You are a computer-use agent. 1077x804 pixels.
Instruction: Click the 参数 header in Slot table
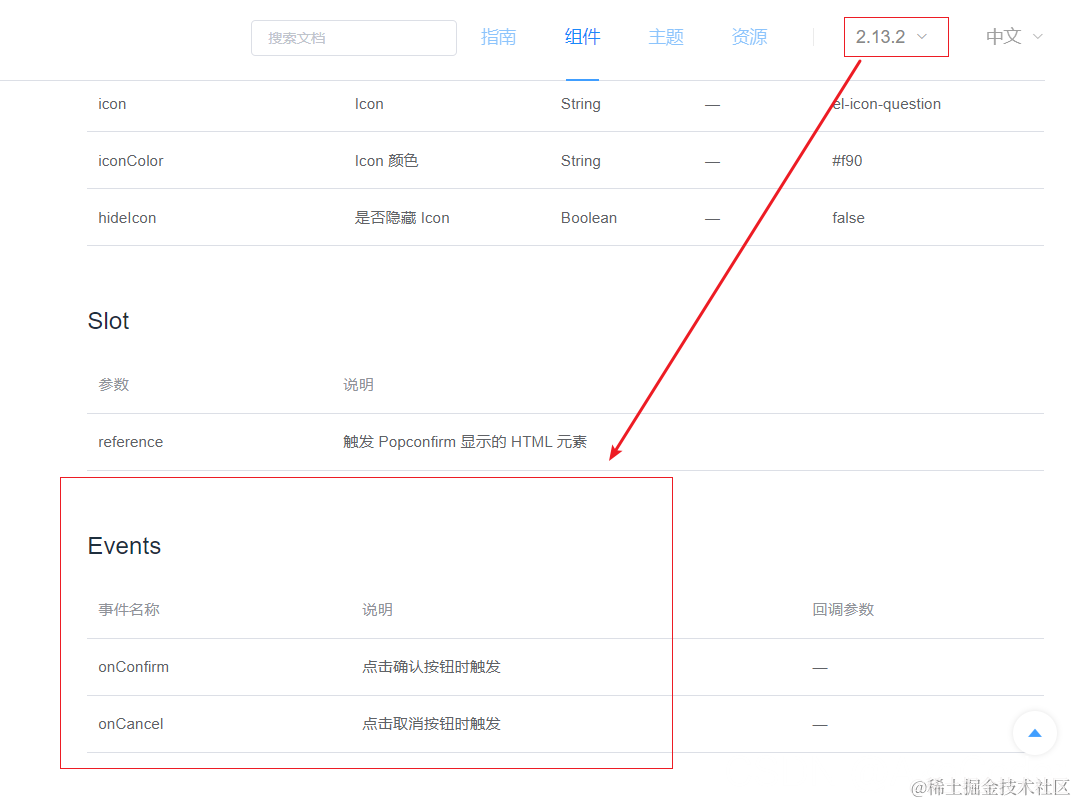click(113, 384)
